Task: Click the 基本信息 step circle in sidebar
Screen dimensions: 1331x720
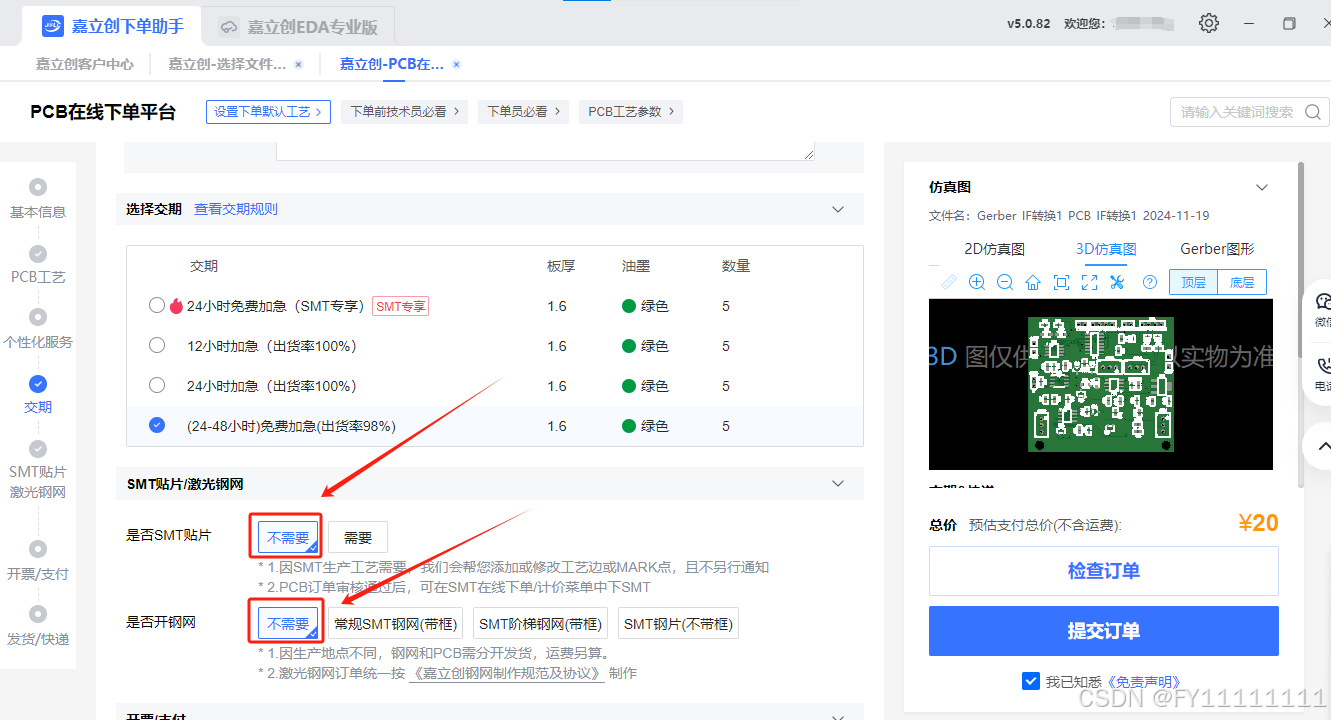Action: click(x=38, y=187)
